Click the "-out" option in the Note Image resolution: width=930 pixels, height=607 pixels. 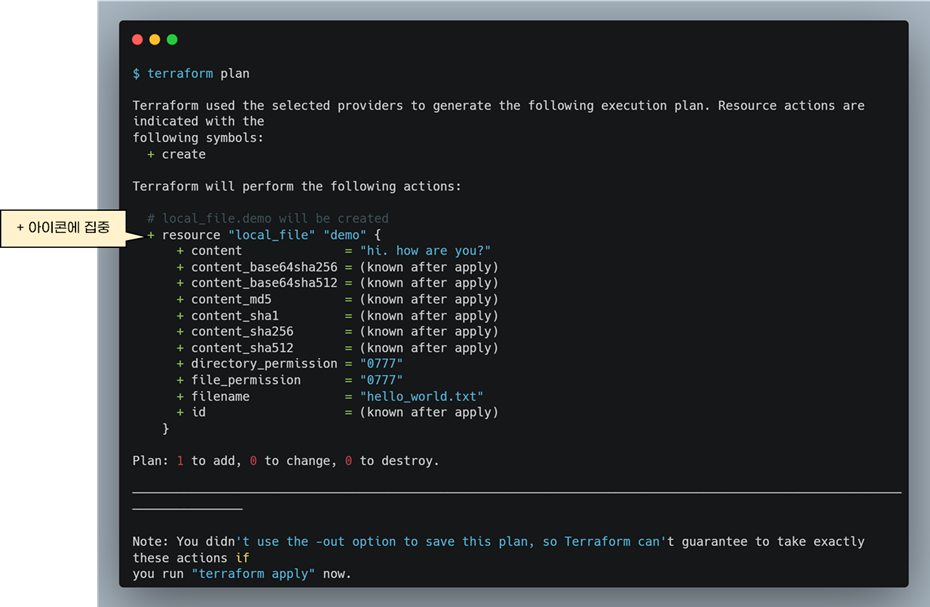click(x=330, y=542)
